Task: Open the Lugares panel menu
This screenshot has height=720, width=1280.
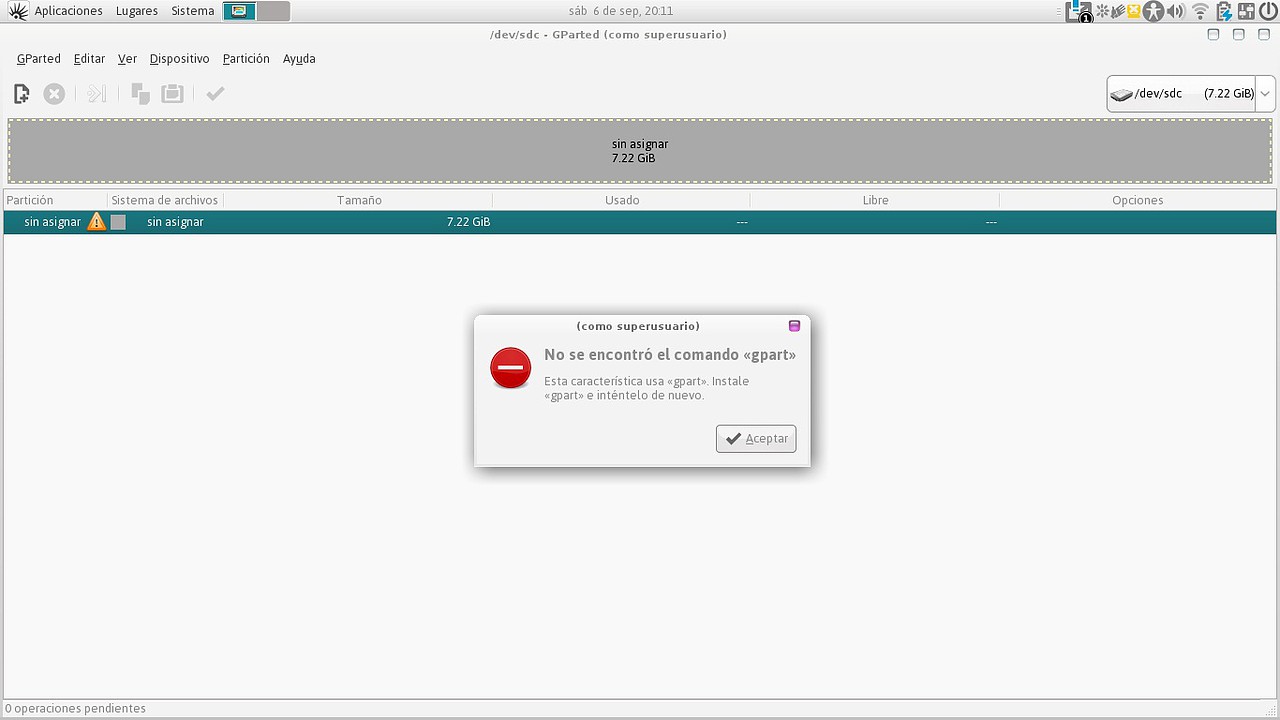Action: tap(136, 11)
